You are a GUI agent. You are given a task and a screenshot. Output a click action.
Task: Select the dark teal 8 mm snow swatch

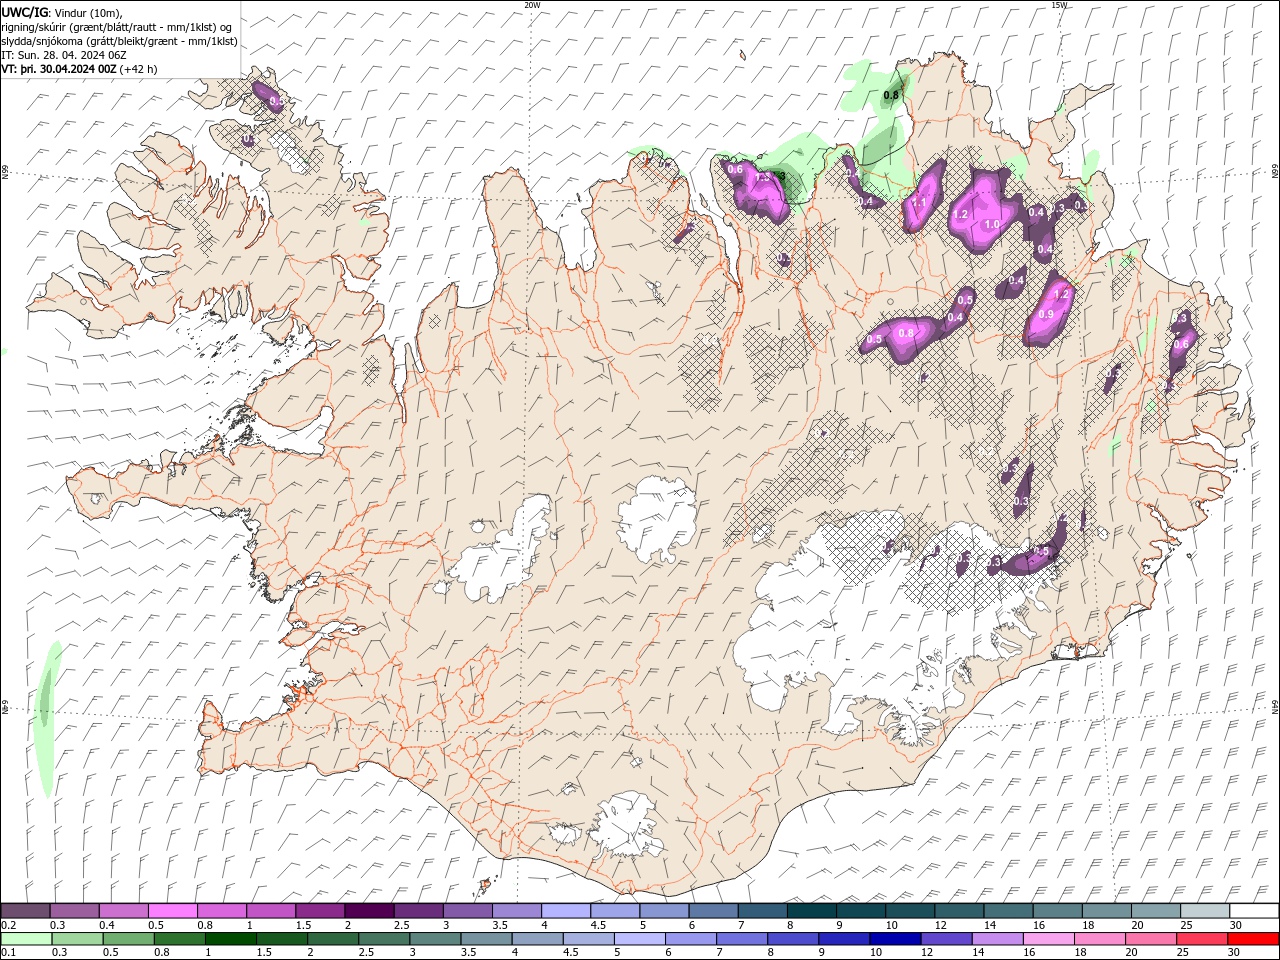coord(811,911)
